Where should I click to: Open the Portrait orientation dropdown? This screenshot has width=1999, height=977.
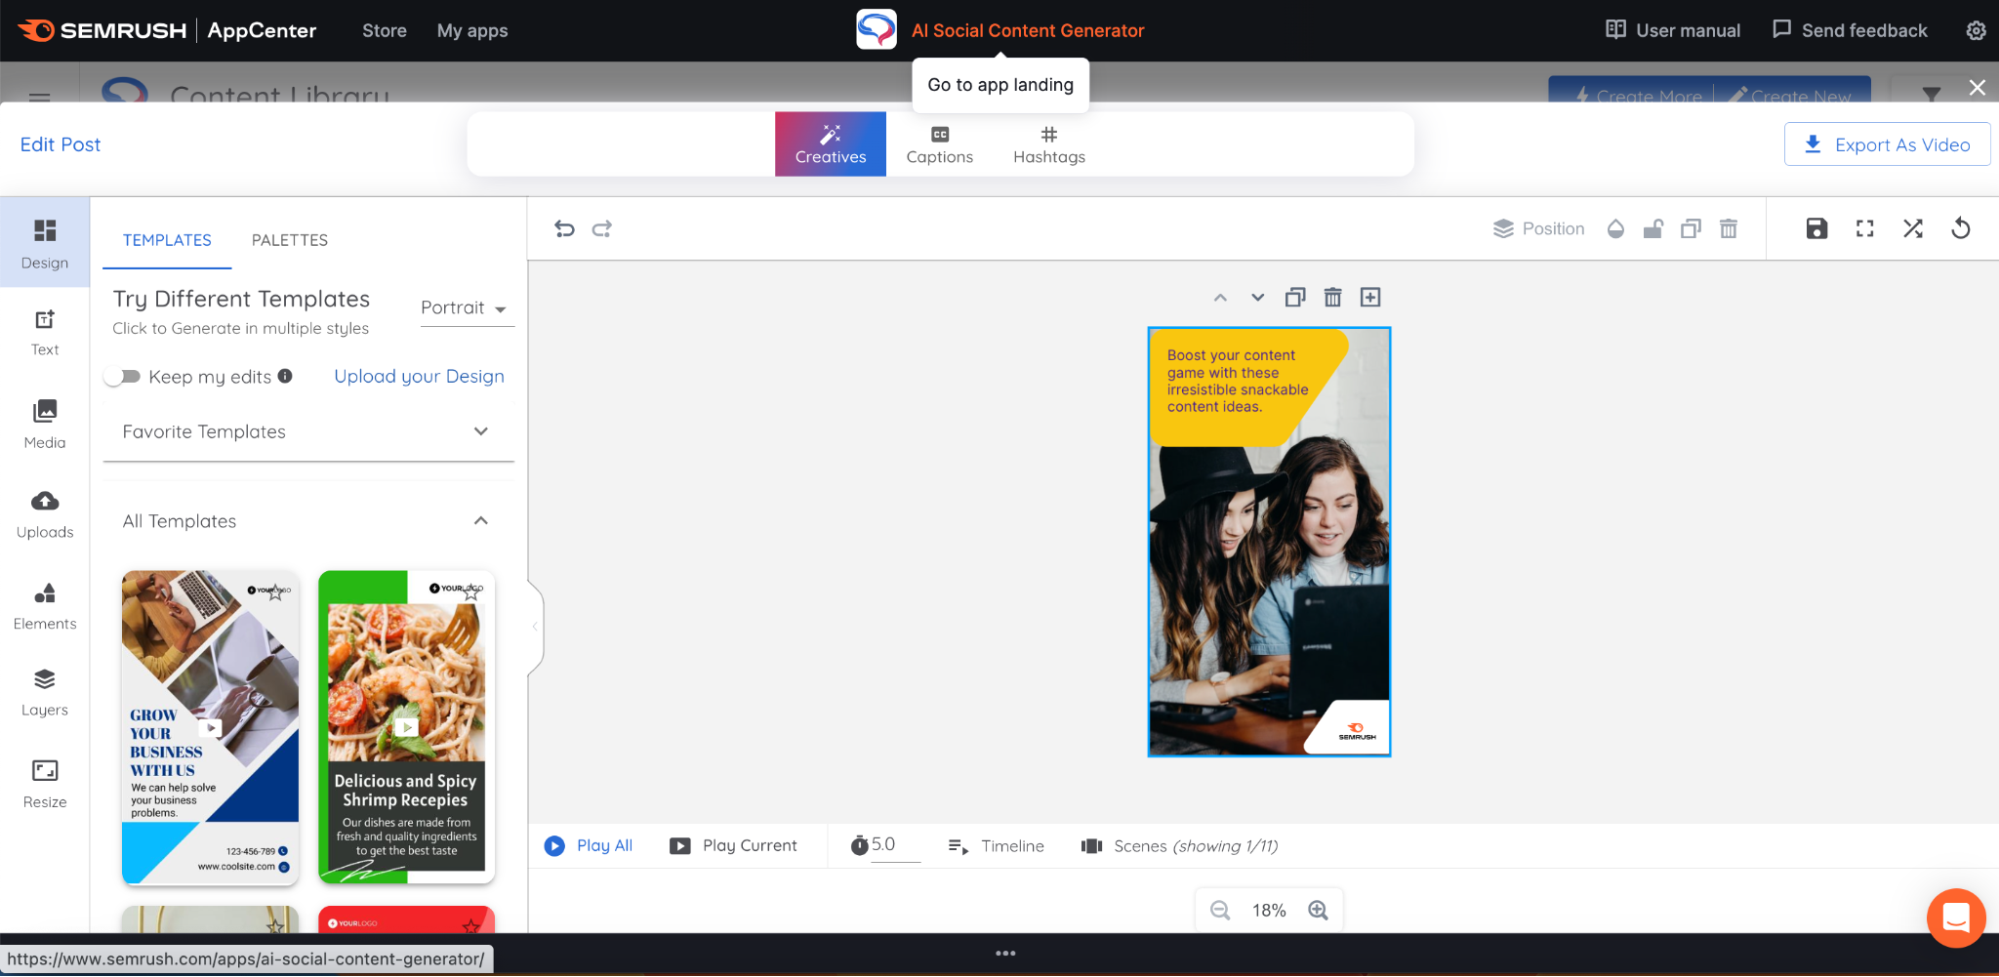coord(463,308)
